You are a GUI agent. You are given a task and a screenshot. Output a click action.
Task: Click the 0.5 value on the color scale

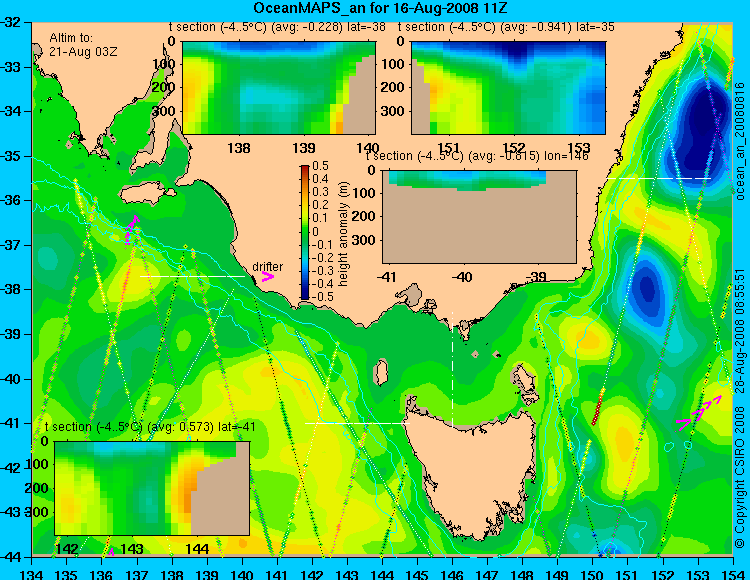click(x=320, y=166)
